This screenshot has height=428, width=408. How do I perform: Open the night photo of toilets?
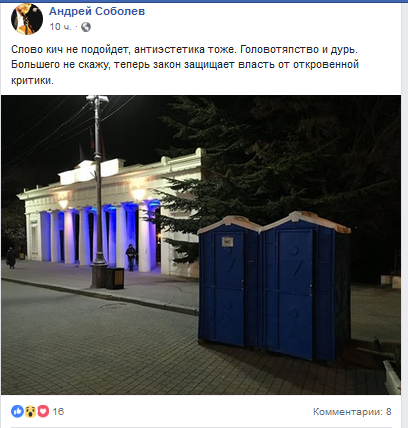coord(201,245)
